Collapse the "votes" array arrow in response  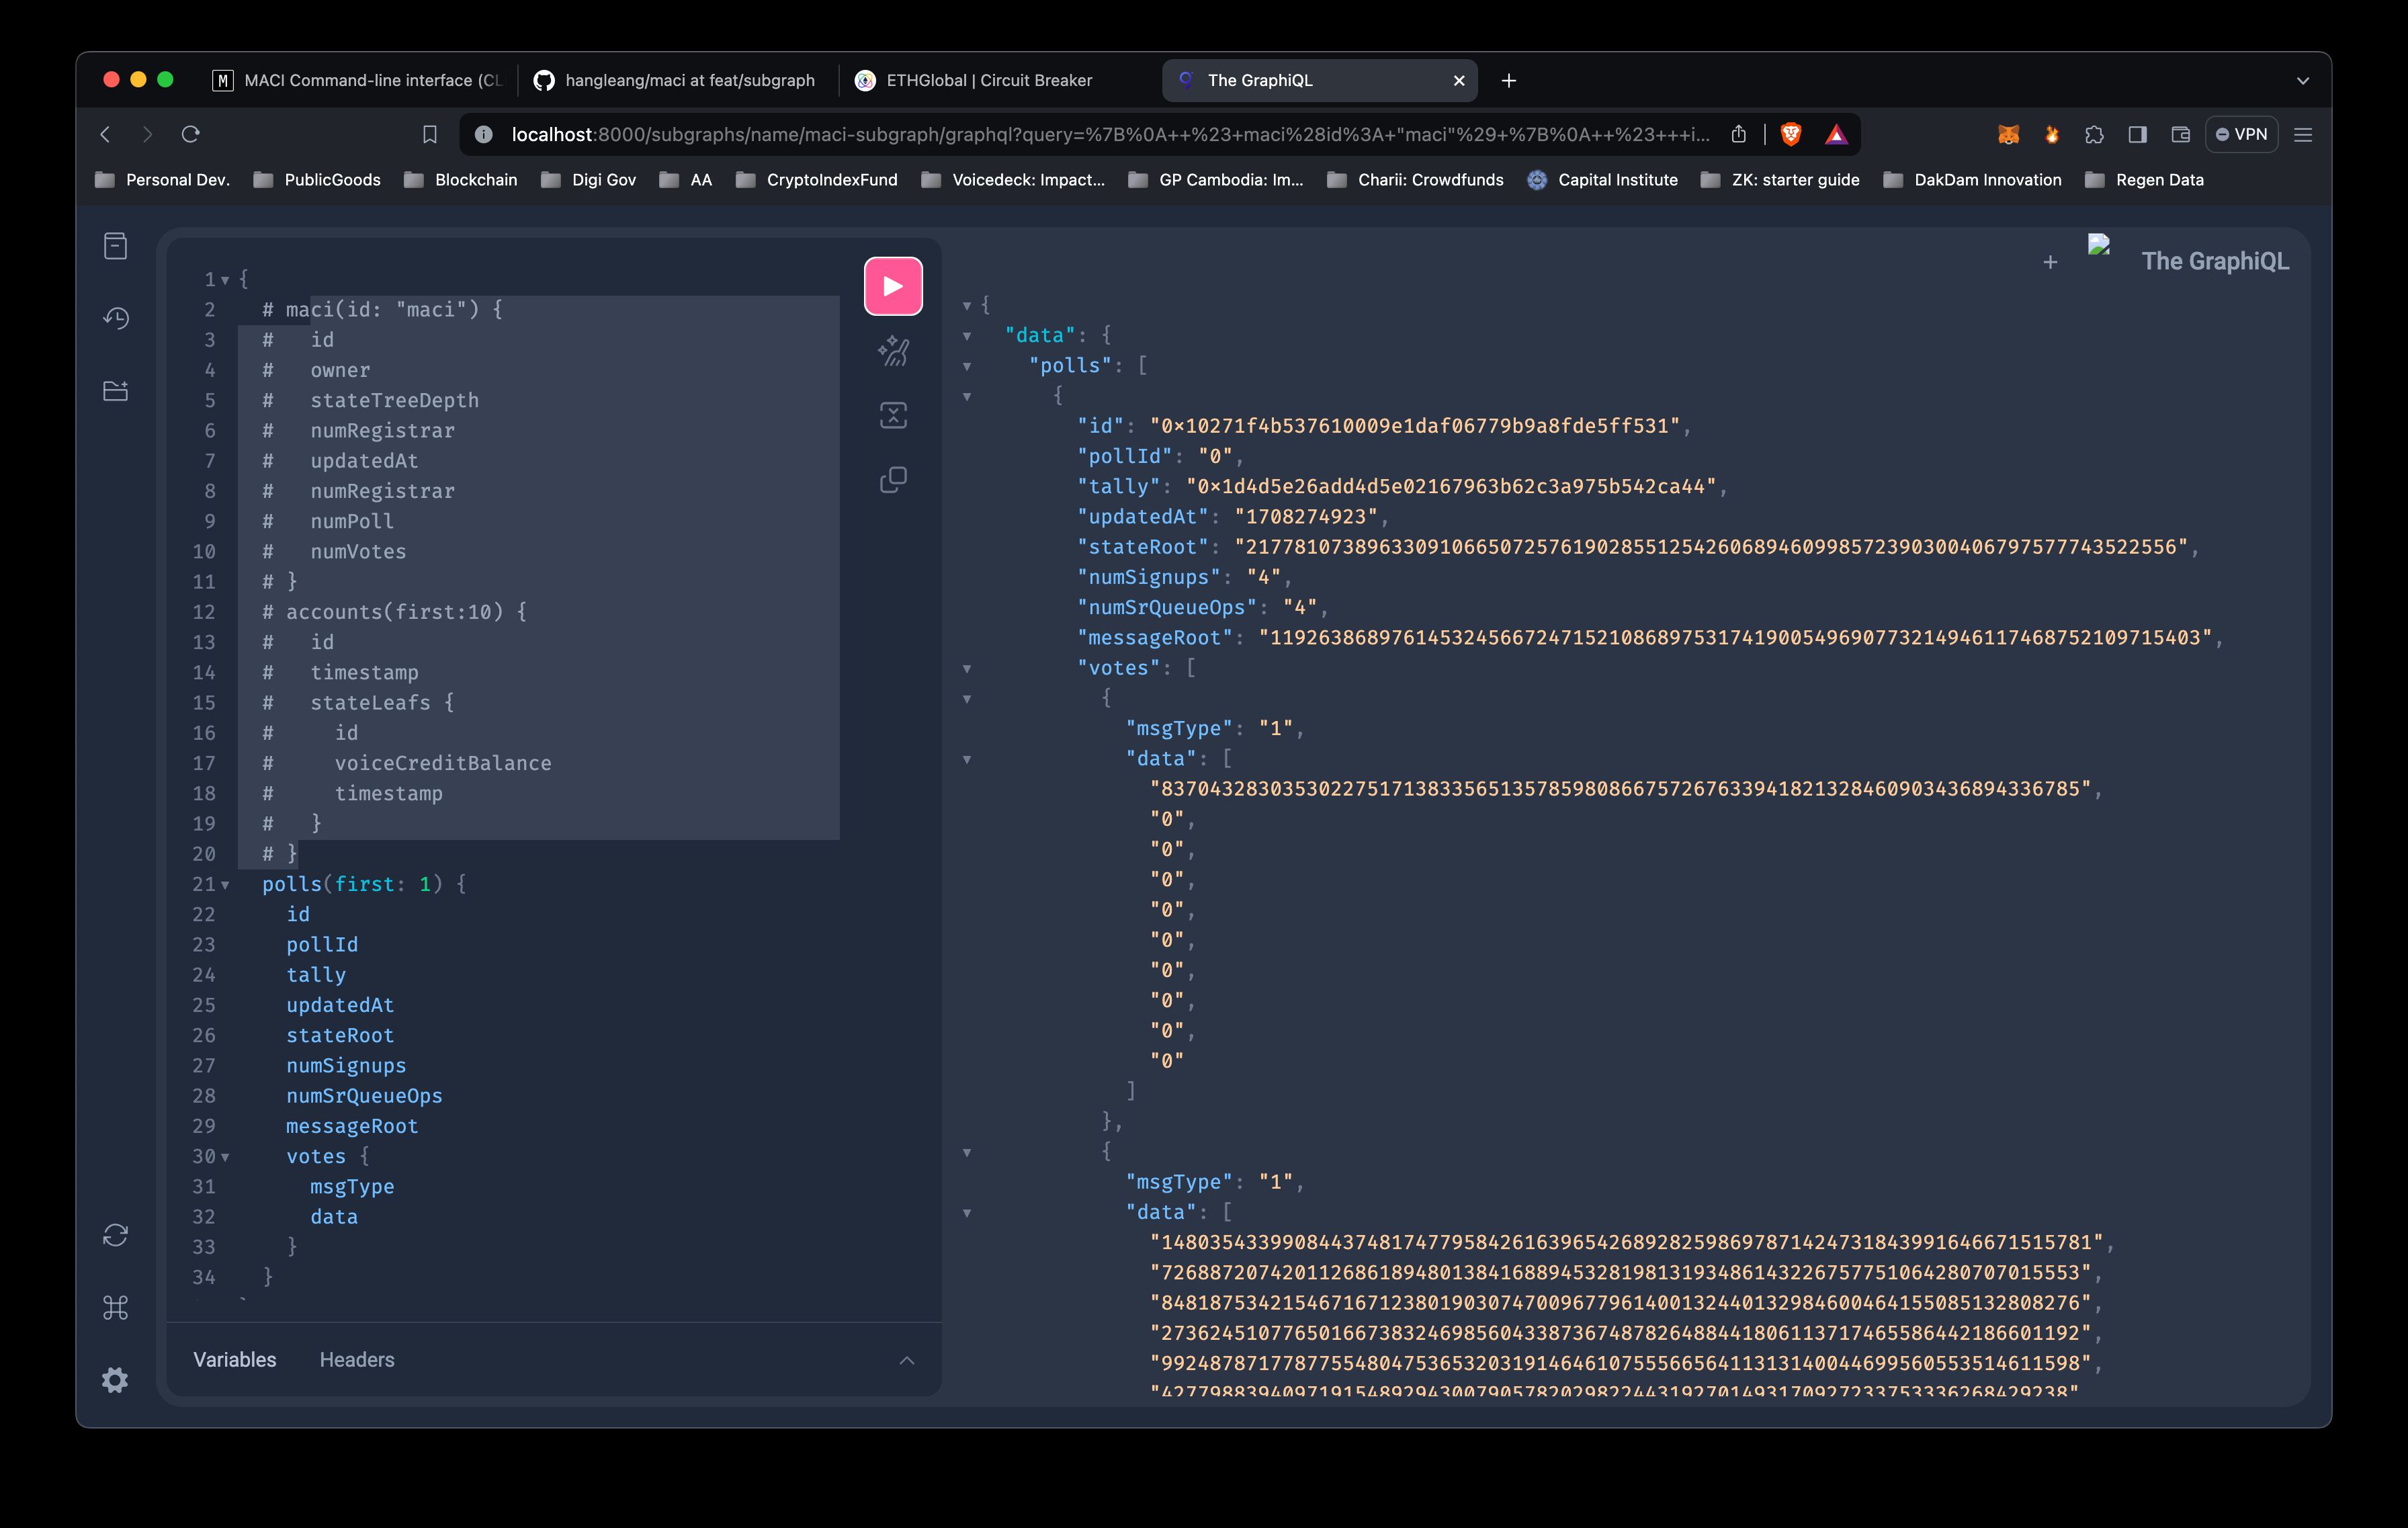pyautogui.click(x=967, y=668)
